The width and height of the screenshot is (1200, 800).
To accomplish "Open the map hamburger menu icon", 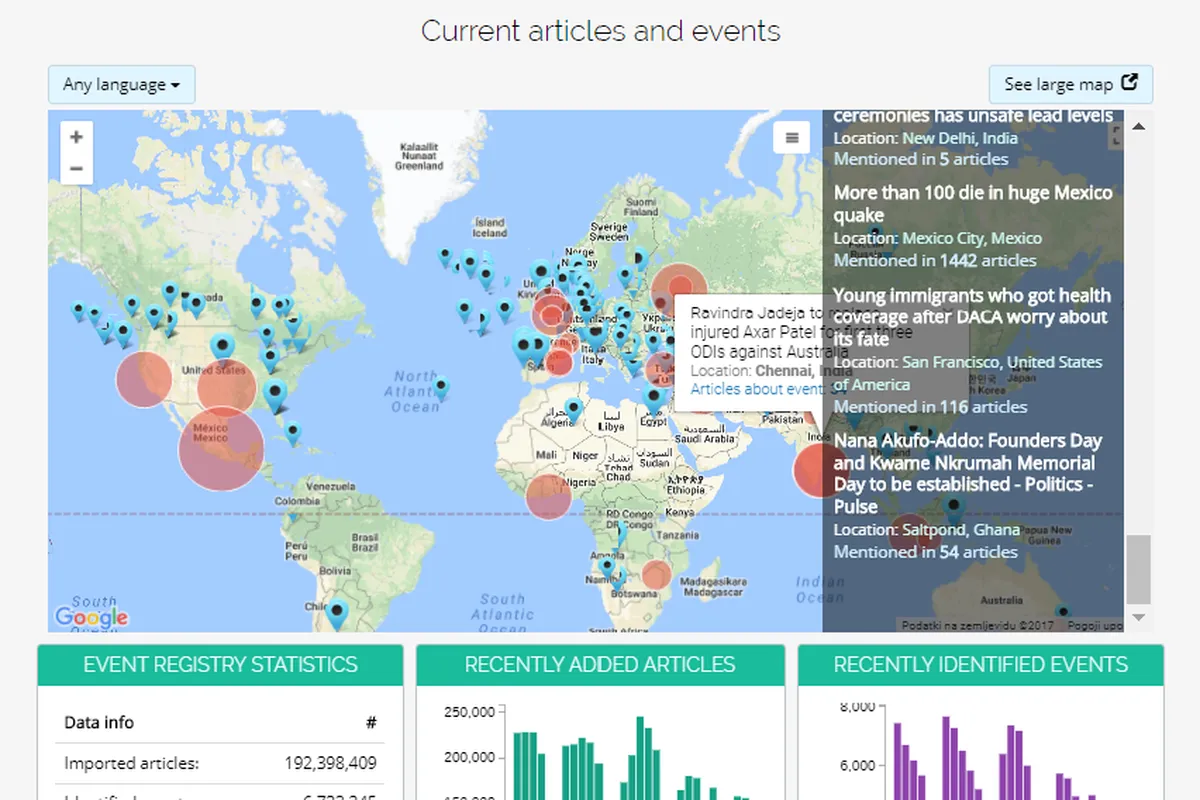I will tap(791, 138).
